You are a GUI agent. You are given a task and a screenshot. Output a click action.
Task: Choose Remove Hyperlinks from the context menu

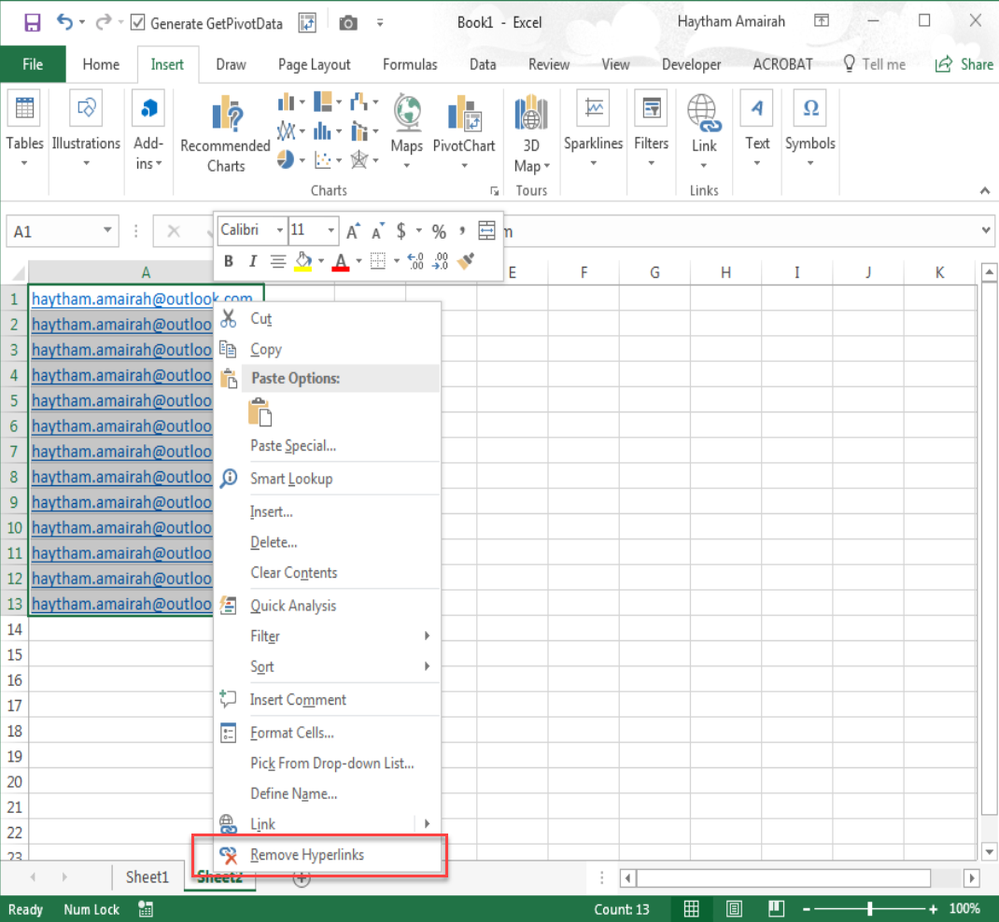[x=327, y=855]
